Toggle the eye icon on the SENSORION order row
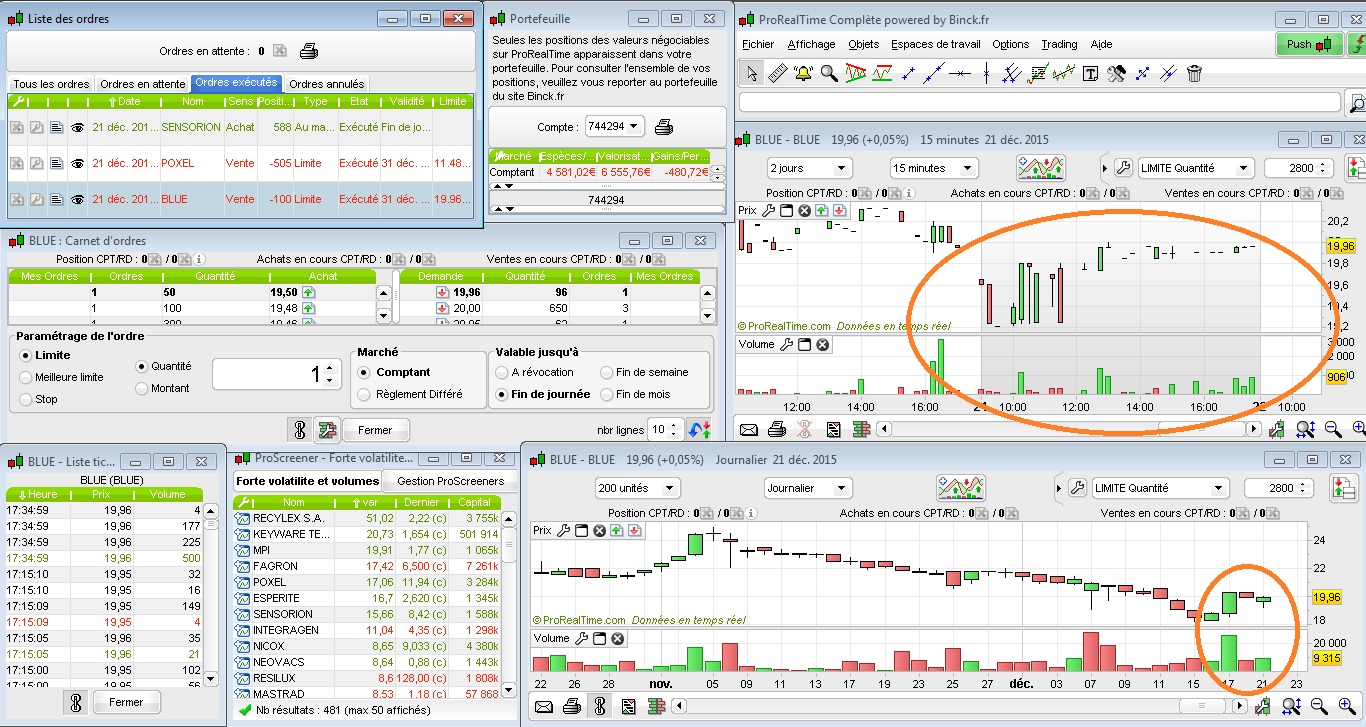This screenshot has height=727, width=1366. (77, 127)
